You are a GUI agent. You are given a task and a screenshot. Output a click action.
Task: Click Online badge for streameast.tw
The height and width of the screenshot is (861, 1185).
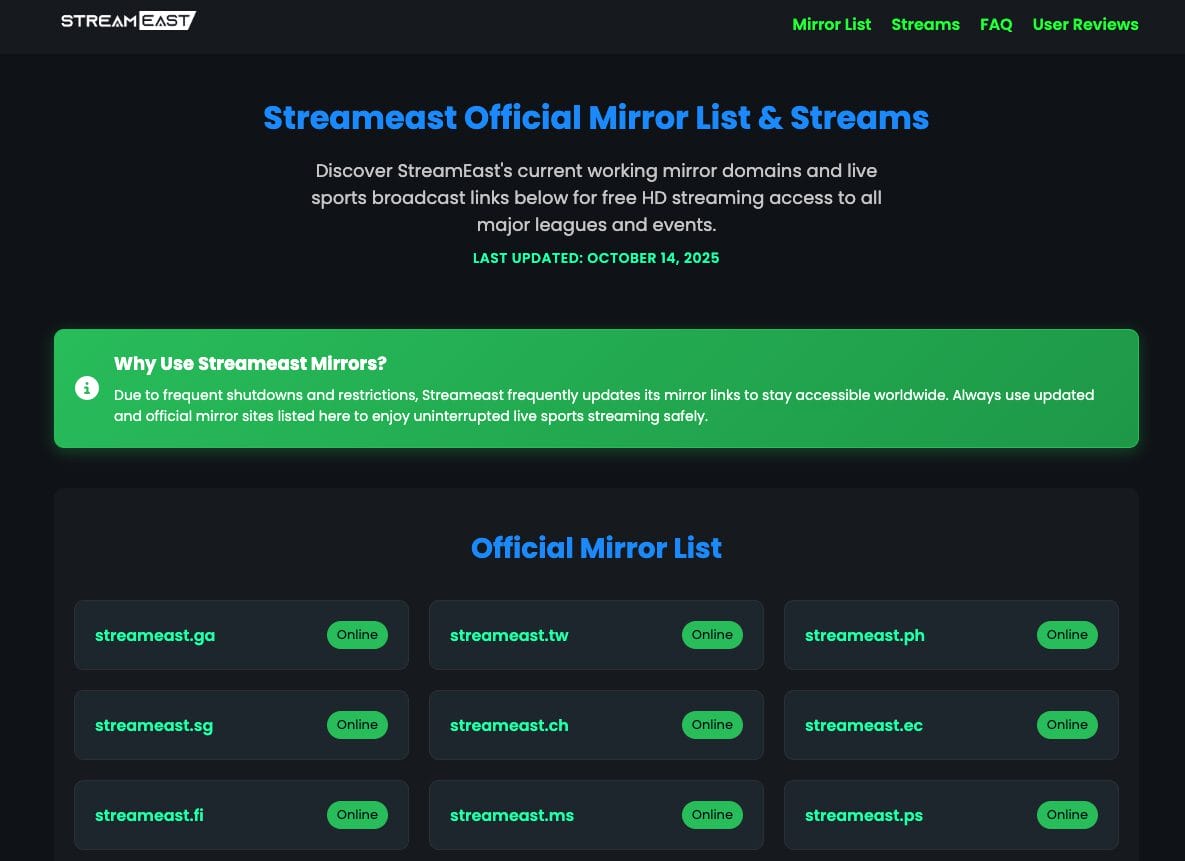[x=712, y=635]
